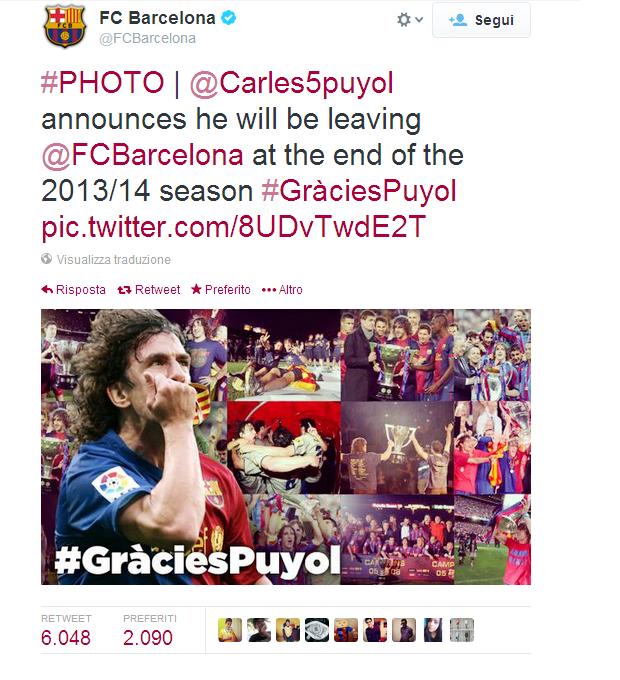Open the #GràciesPuyol collage photo

coord(286,447)
